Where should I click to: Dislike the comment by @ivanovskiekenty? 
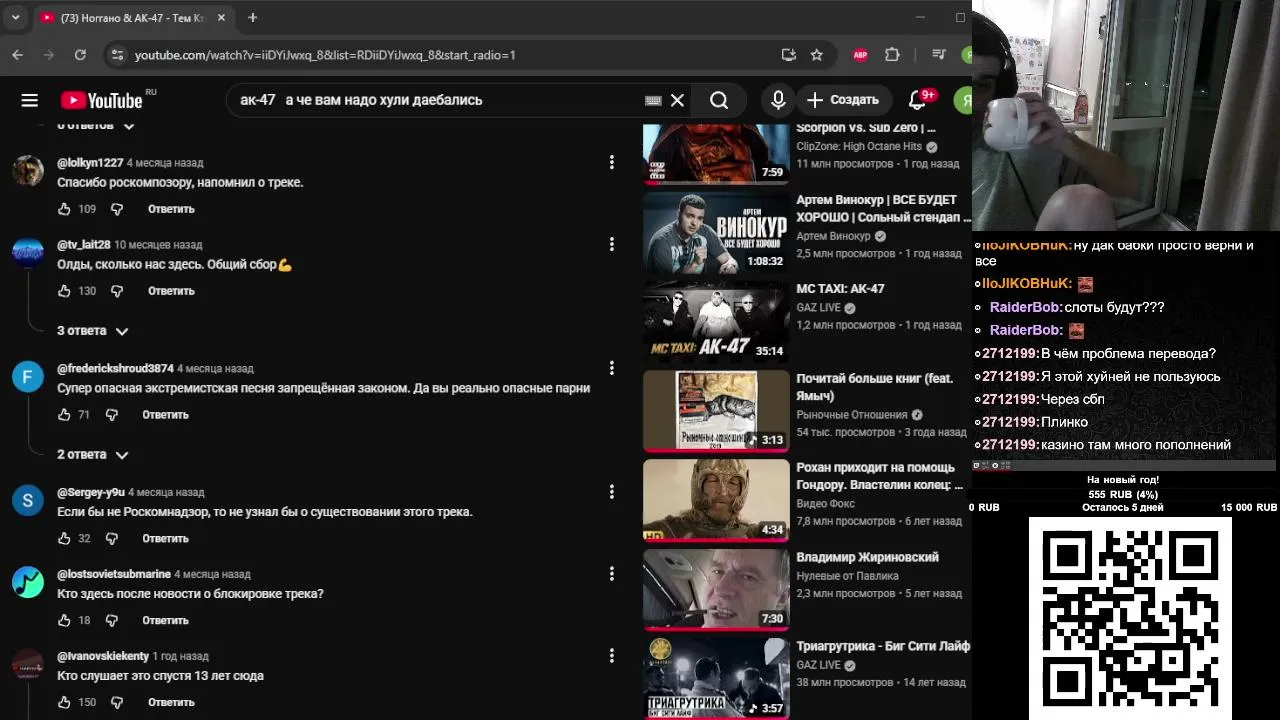(117, 702)
